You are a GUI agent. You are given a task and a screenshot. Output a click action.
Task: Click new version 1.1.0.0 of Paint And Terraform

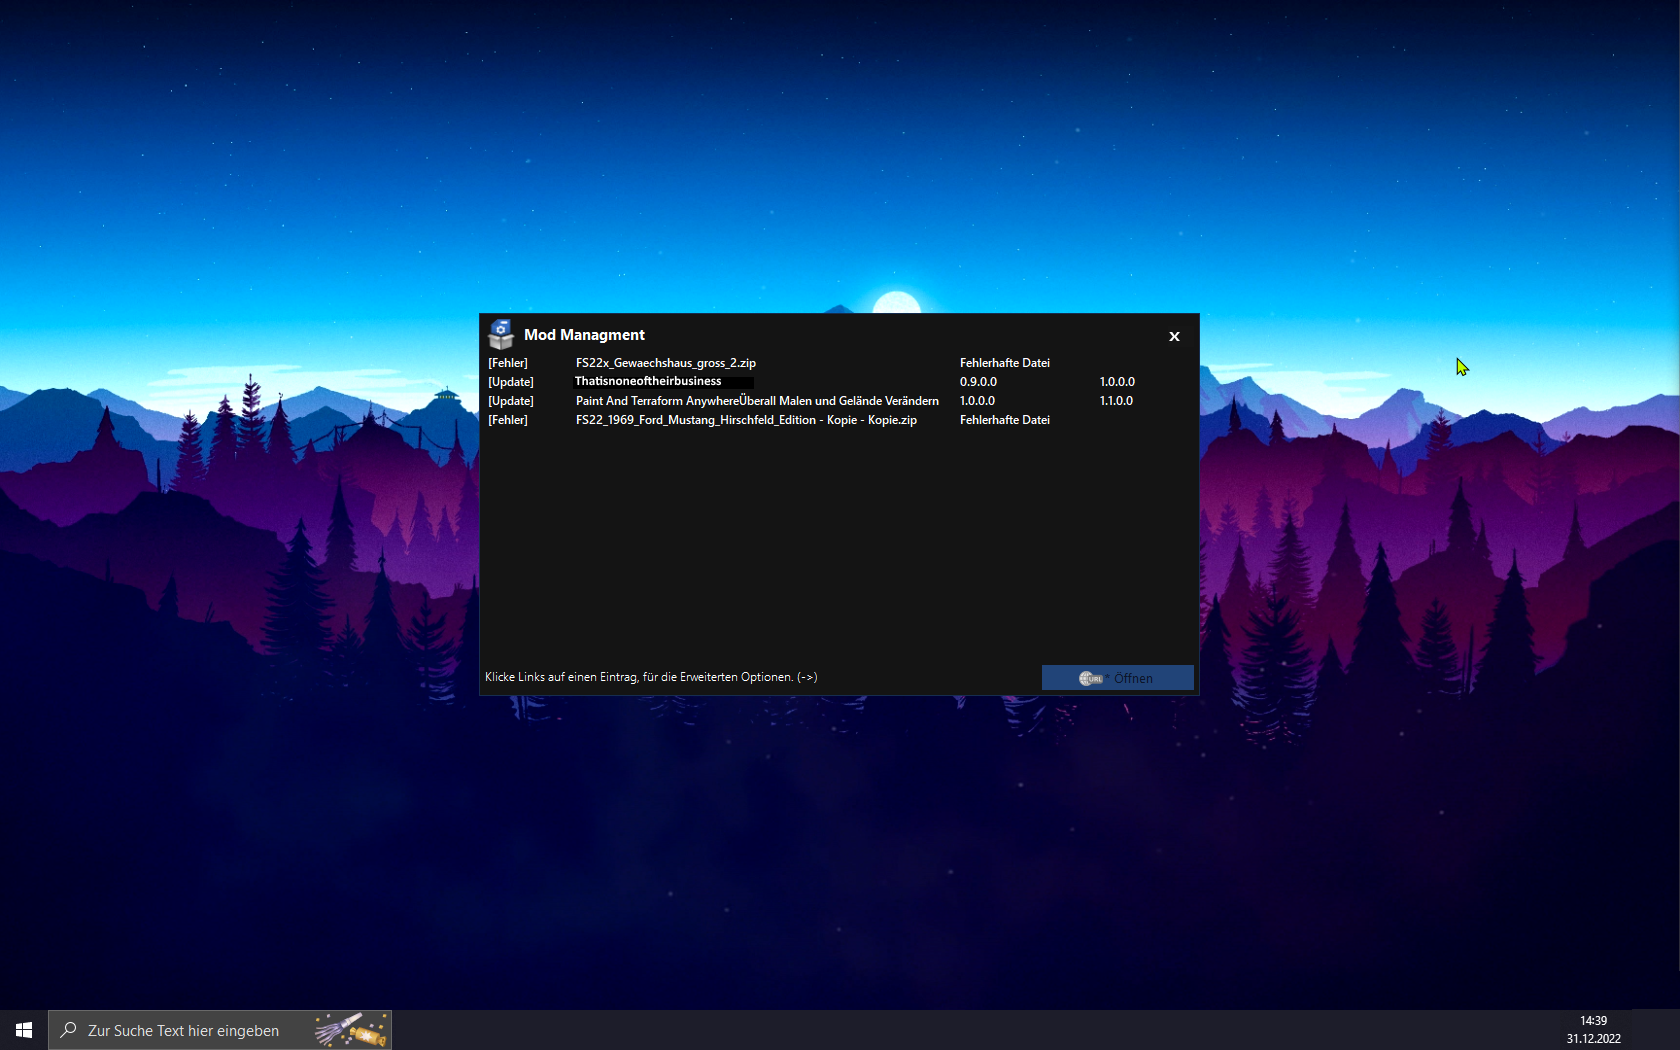point(1116,401)
